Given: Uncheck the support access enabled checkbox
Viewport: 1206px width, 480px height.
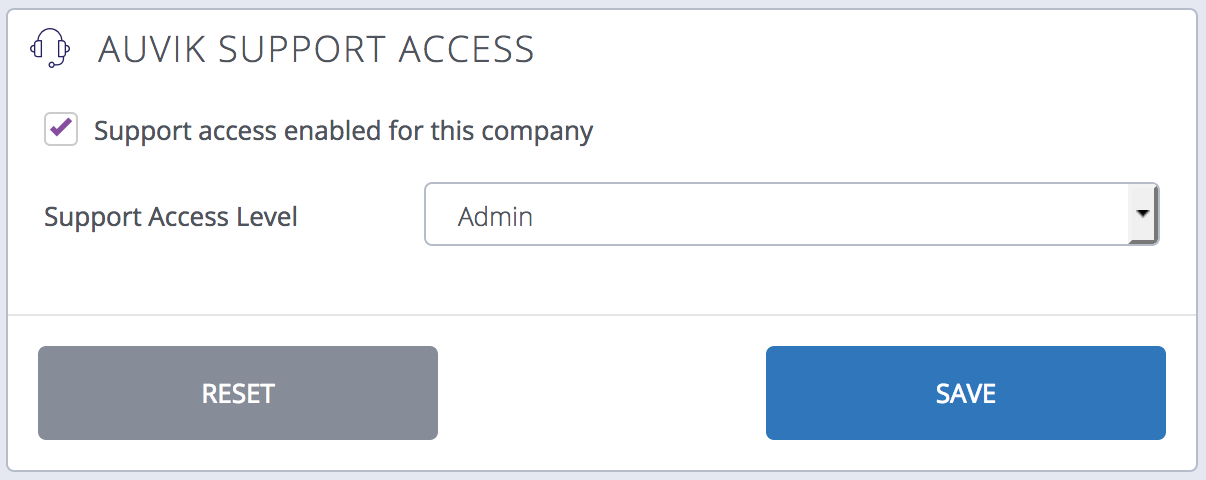Looking at the screenshot, I should [61, 130].
